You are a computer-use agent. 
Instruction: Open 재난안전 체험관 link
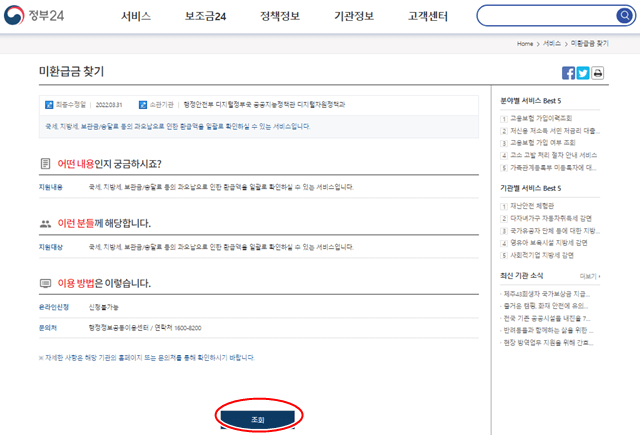(532, 206)
